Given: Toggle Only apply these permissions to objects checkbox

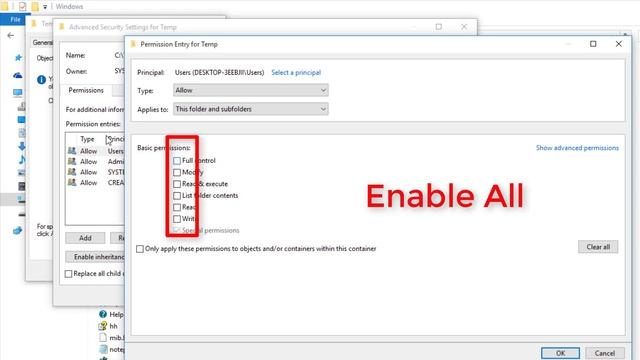Looking at the screenshot, I should 140,249.
